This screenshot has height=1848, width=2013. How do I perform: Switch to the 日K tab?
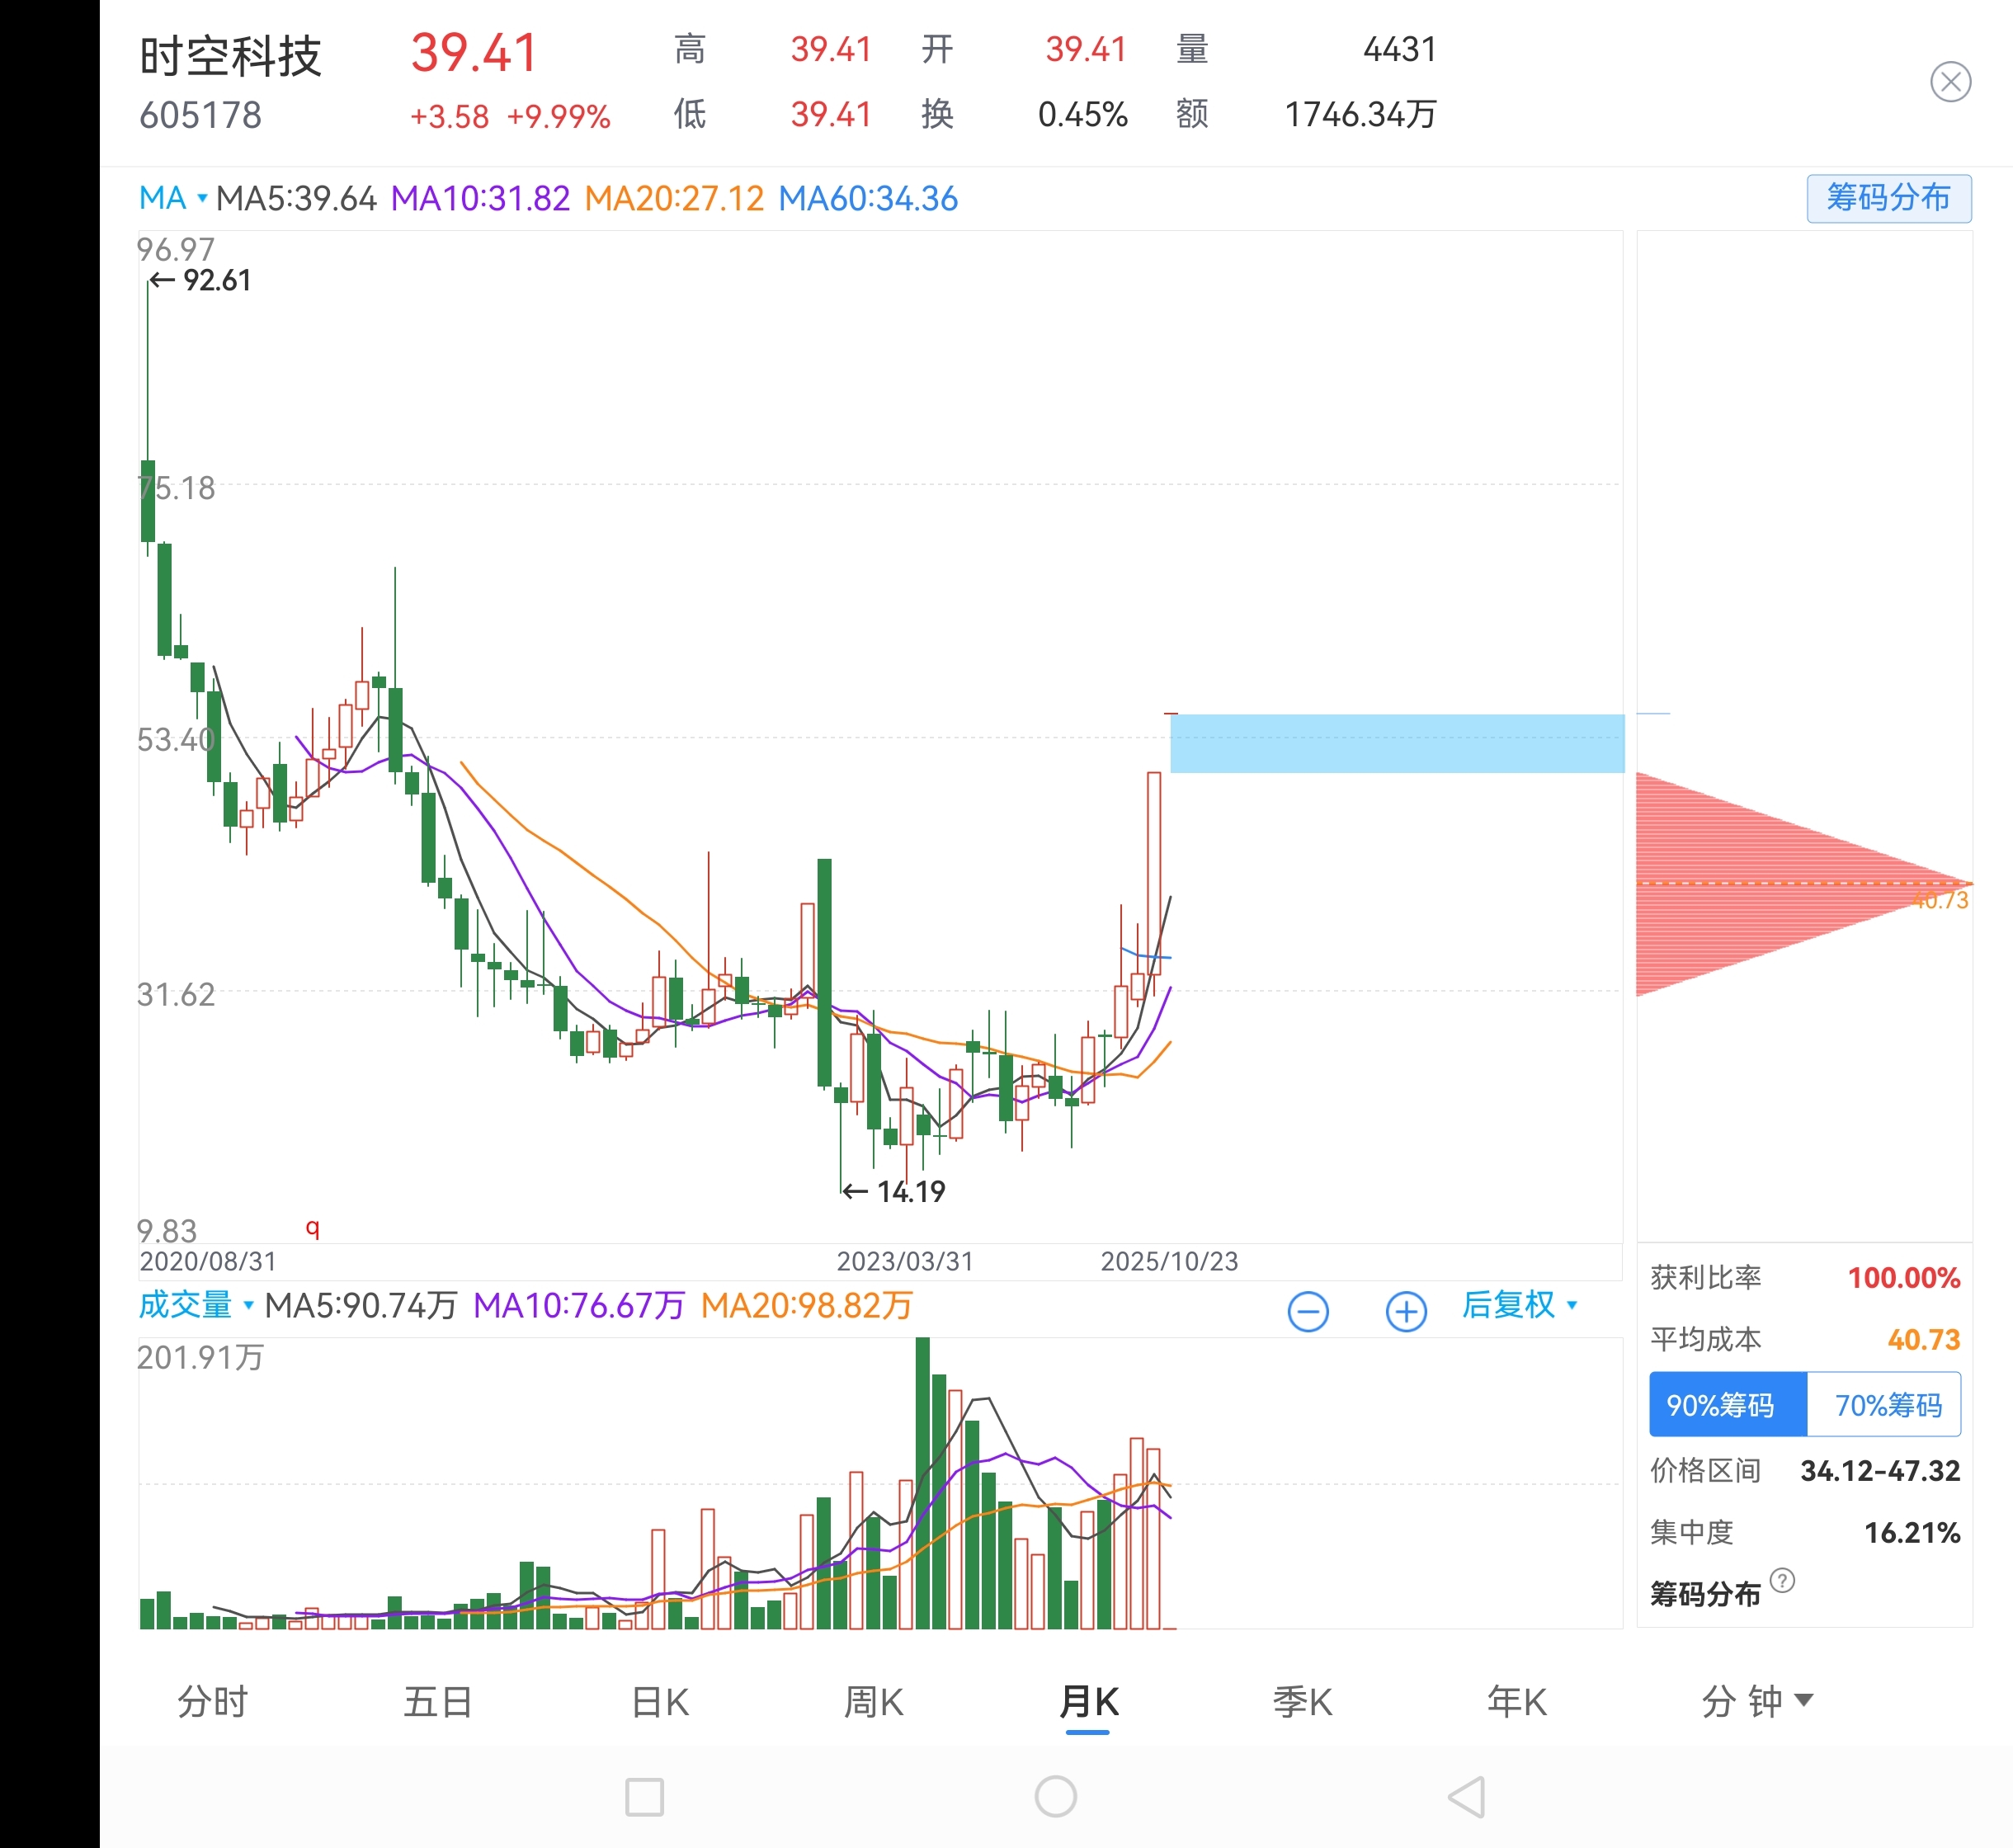coord(660,1701)
